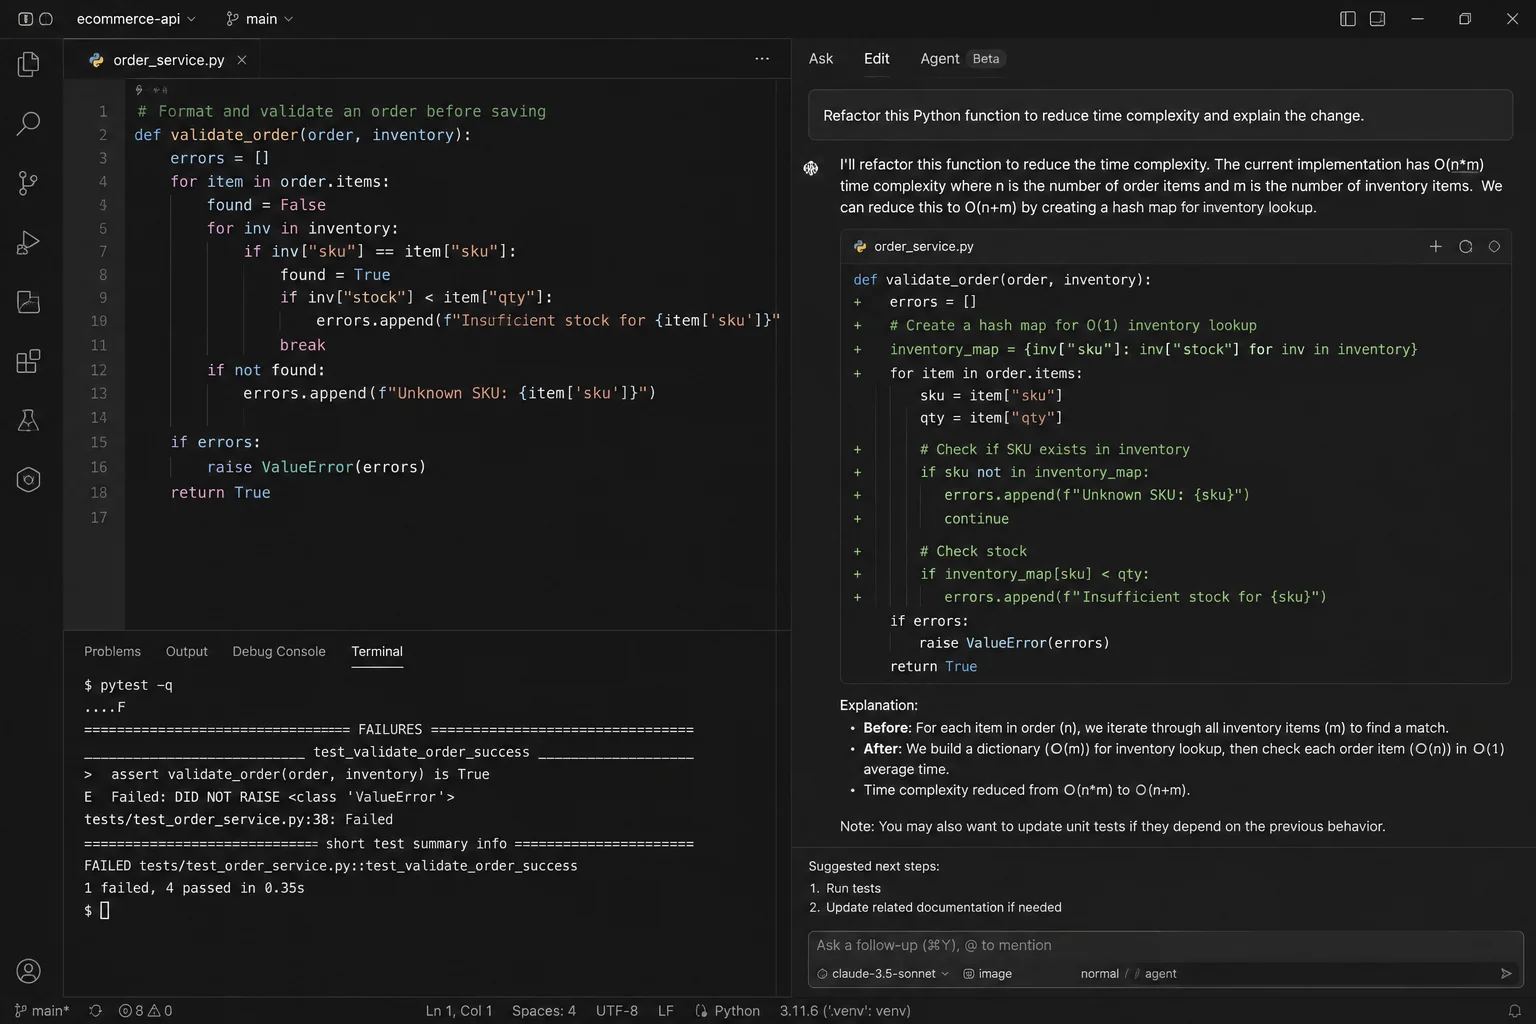Click the rounded icon next to the sidebar toggle
The width and height of the screenshot is (1536, 1024).
coord(46,19)
